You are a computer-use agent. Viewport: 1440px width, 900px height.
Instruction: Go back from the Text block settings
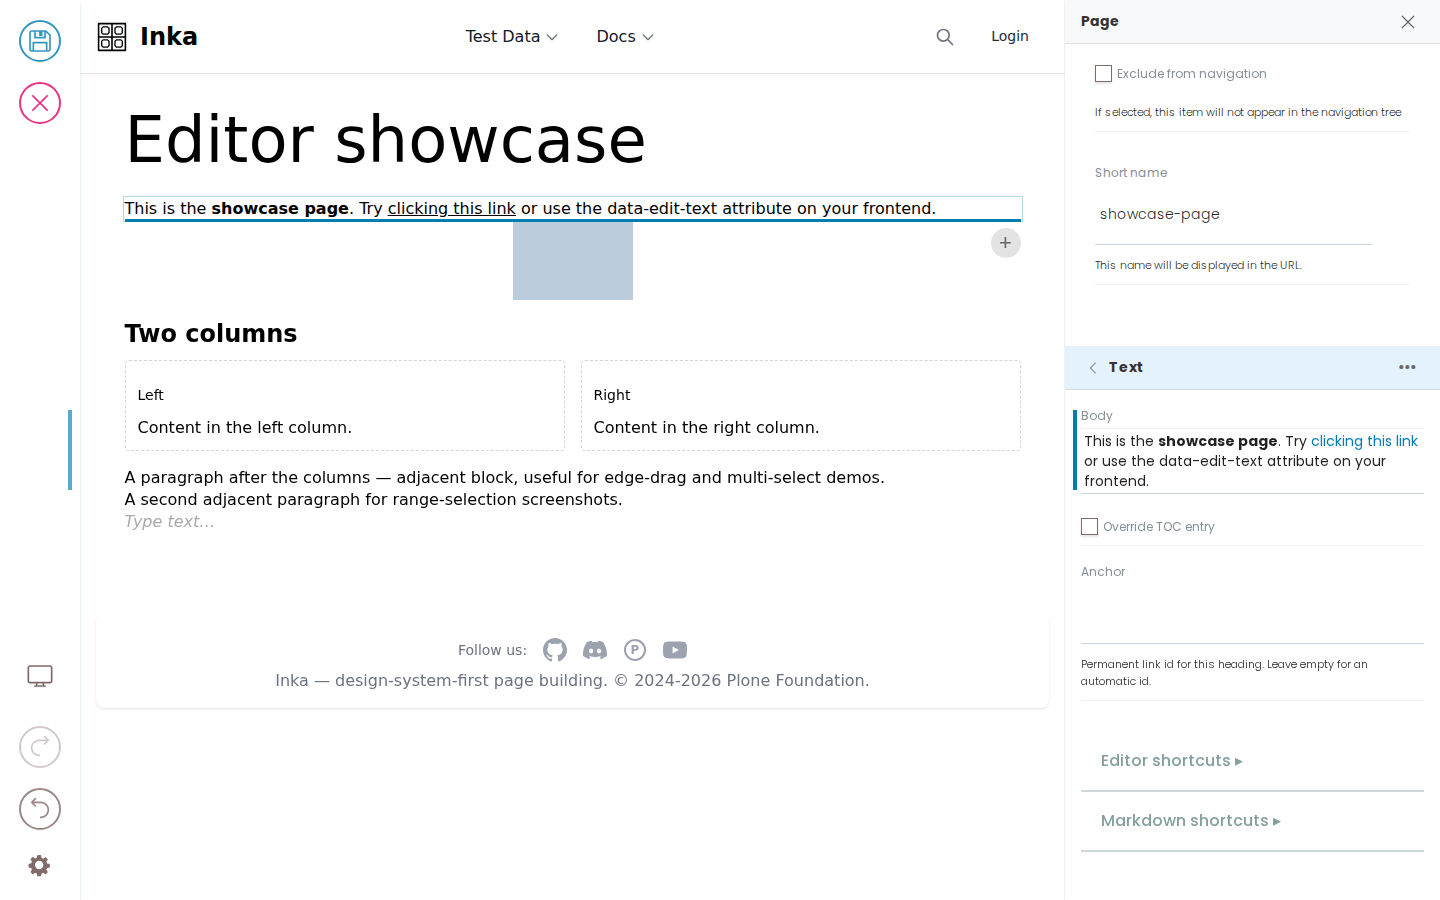pyautogui.click(x=1093, y=368)
